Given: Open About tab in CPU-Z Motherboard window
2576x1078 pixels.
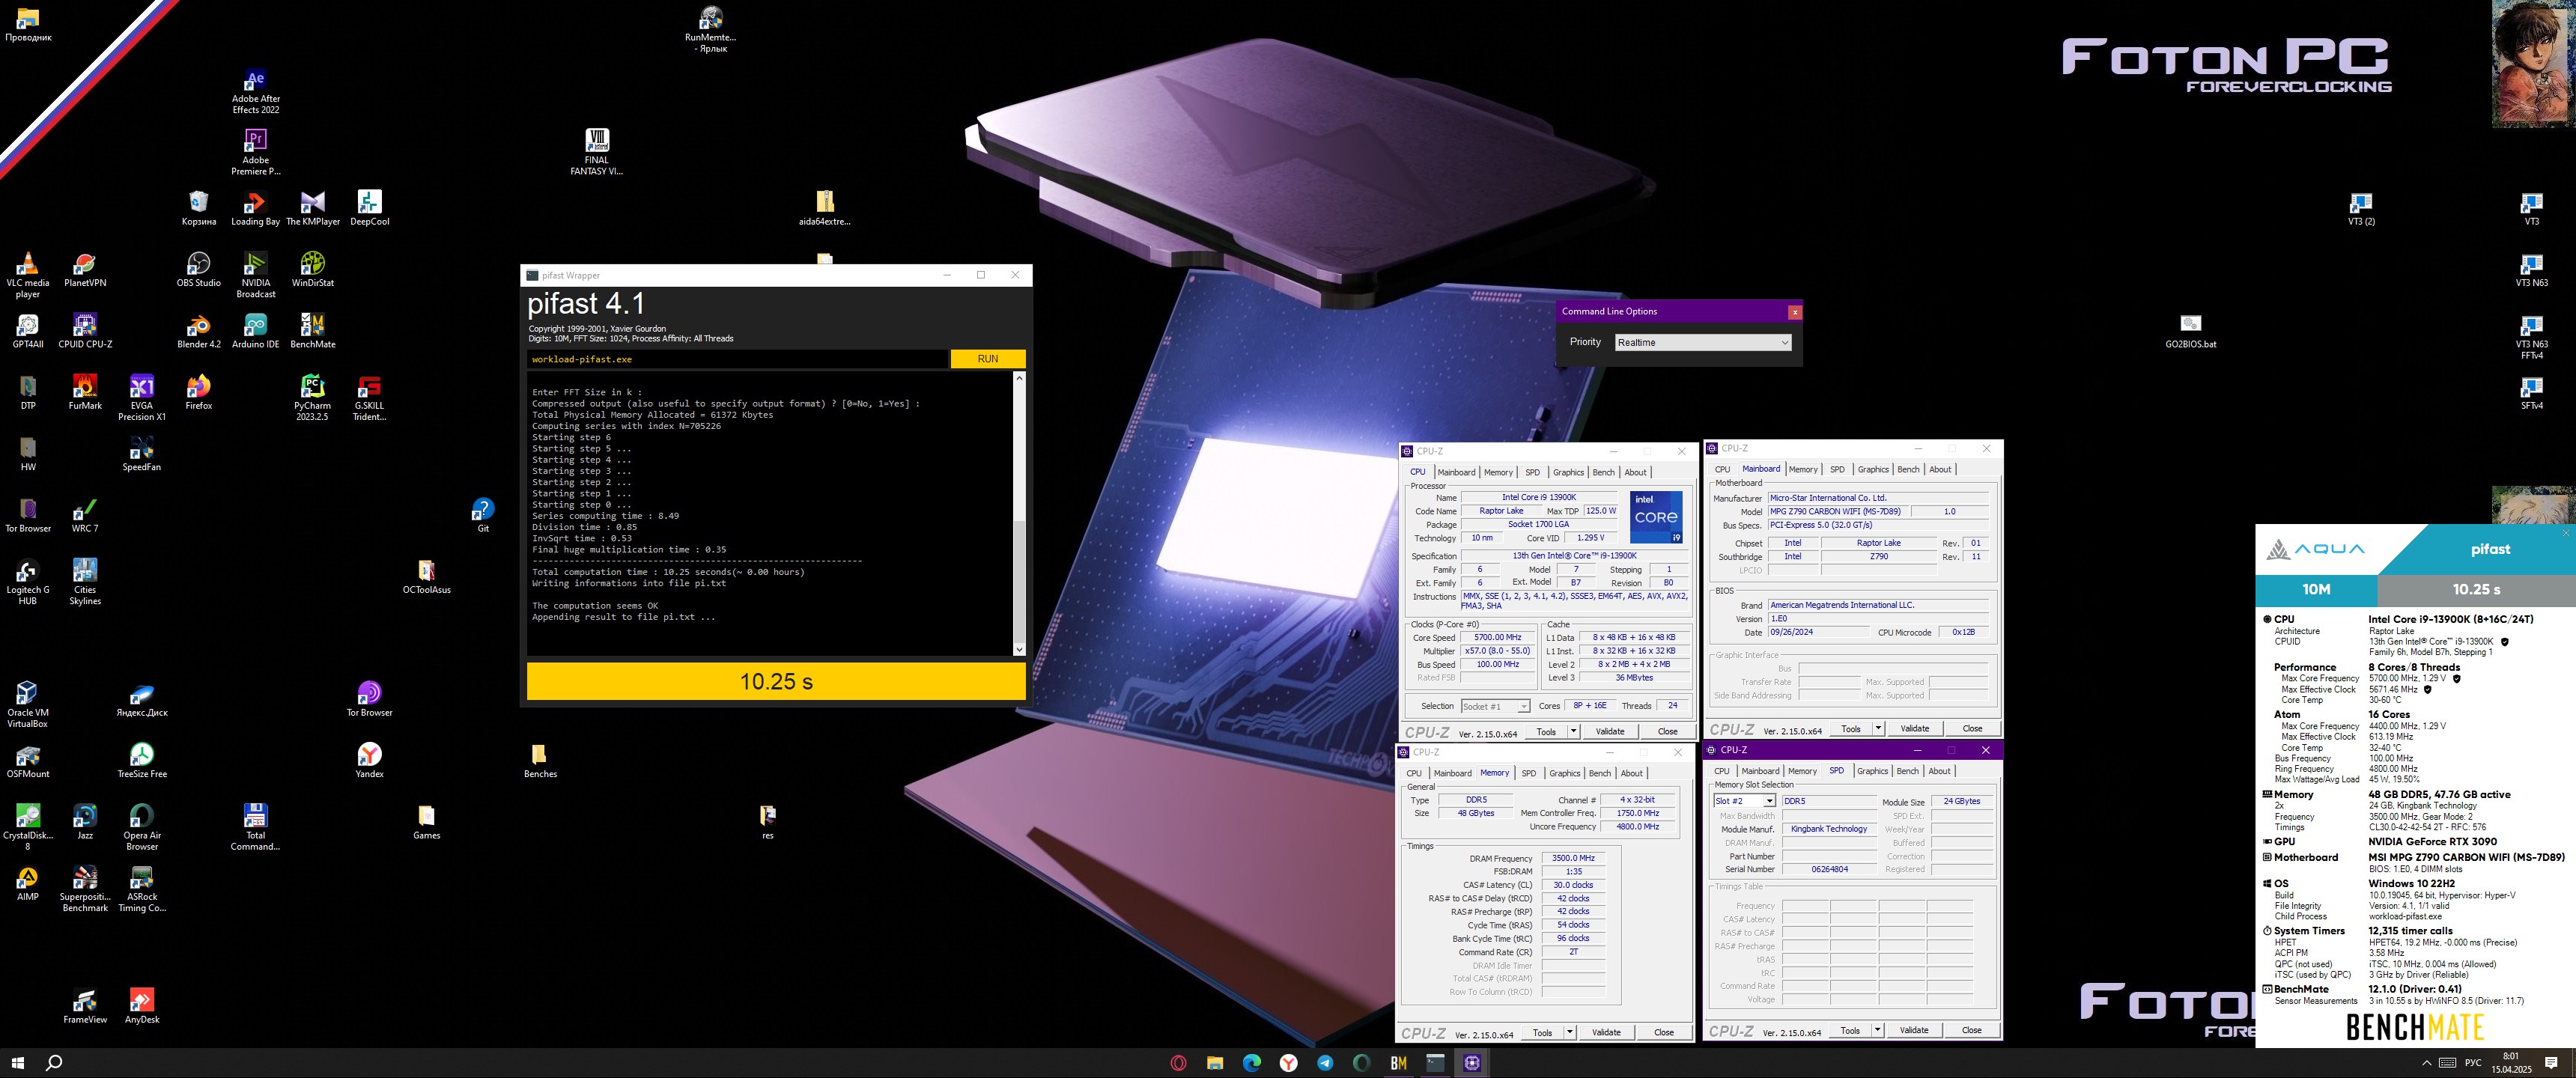Looking at the screenshot, I should tap(1940, 469).
